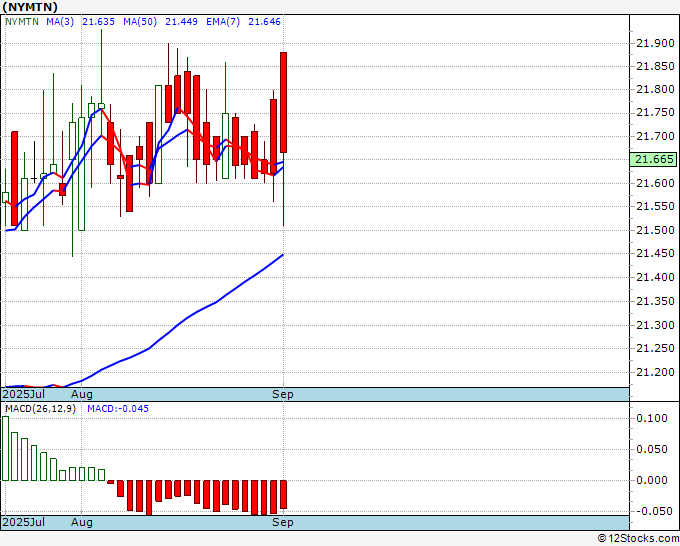This screenshot has height=546, width=680.
Task: Click the 21.200 price axis label
Action: coord(655,372)
